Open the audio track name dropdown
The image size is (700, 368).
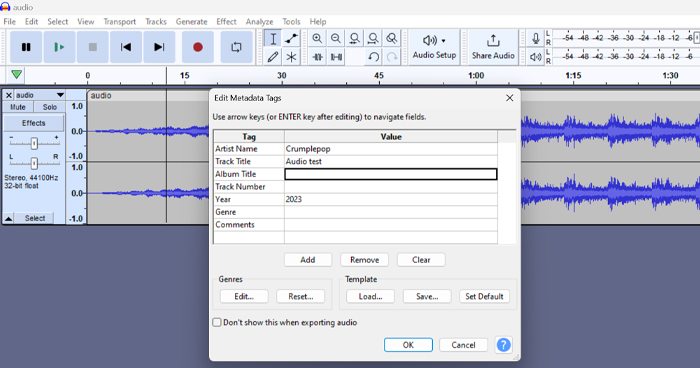[40, 95]
